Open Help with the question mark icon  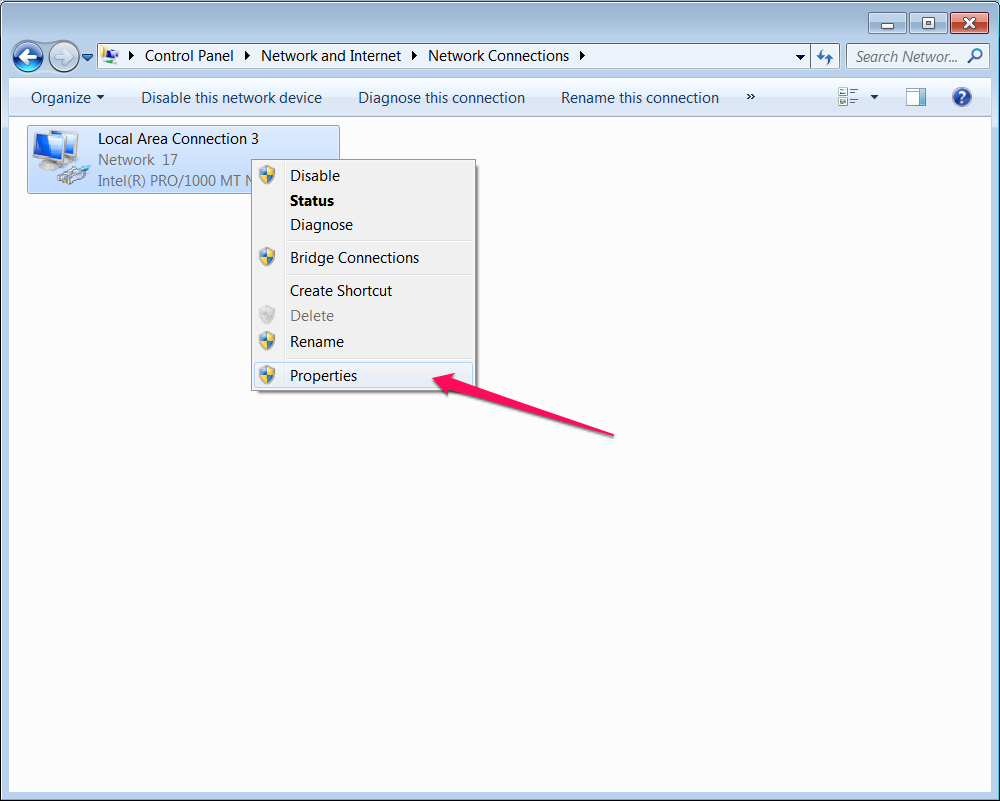[x=962, y=97]
